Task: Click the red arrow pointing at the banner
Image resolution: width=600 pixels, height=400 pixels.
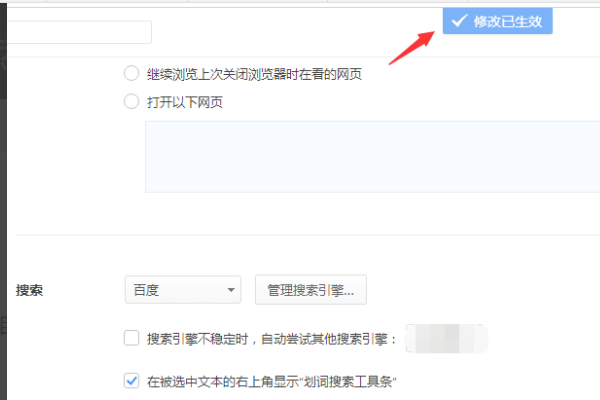Action: point(412,47)
